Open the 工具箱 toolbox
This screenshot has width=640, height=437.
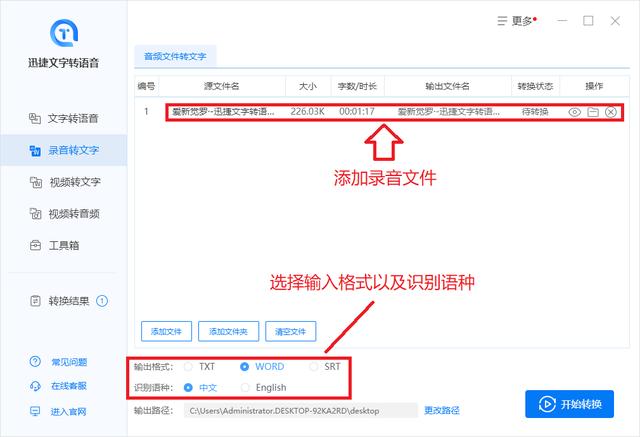pyautogui.click(x=64, y=246)
